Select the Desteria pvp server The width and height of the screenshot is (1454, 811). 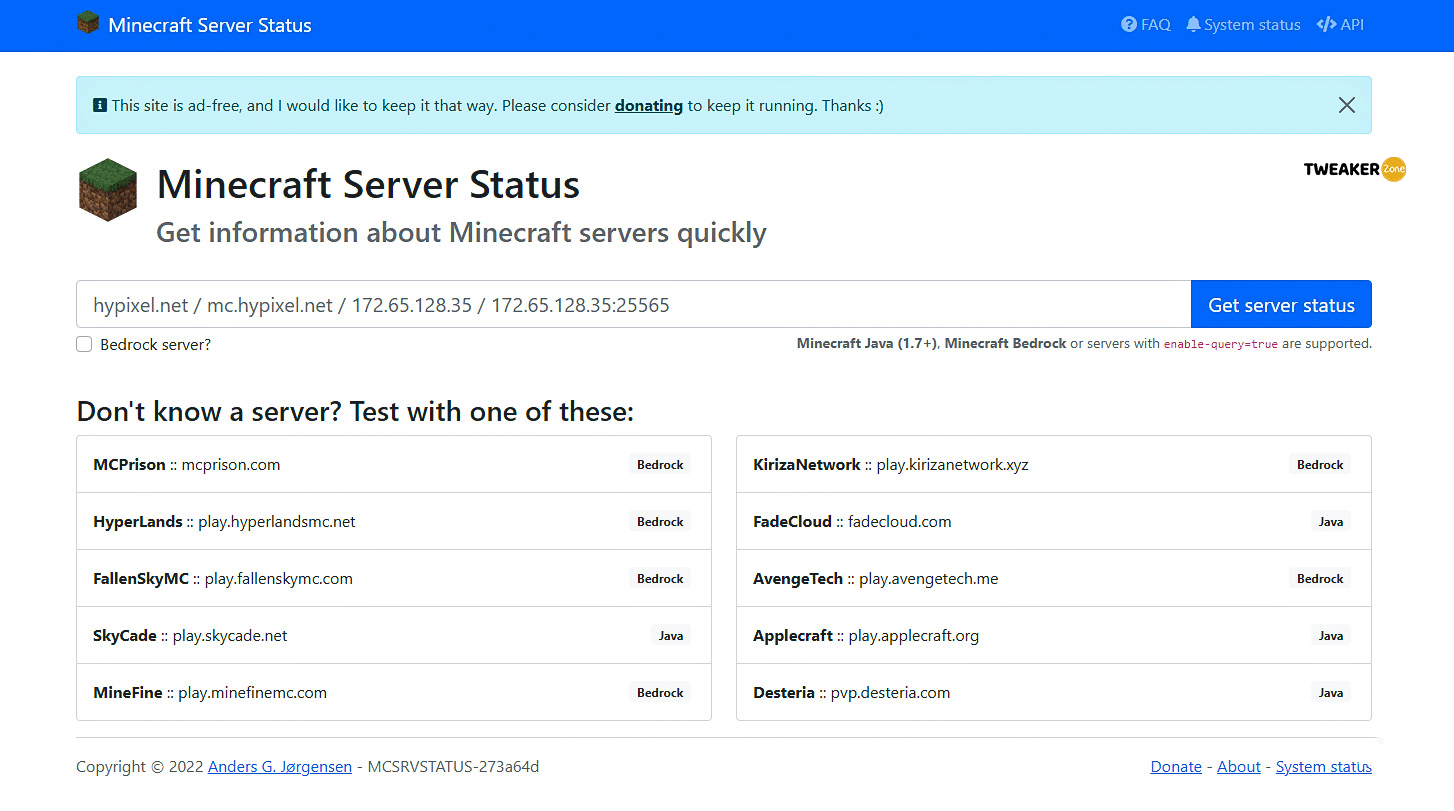pos(1053,692)
